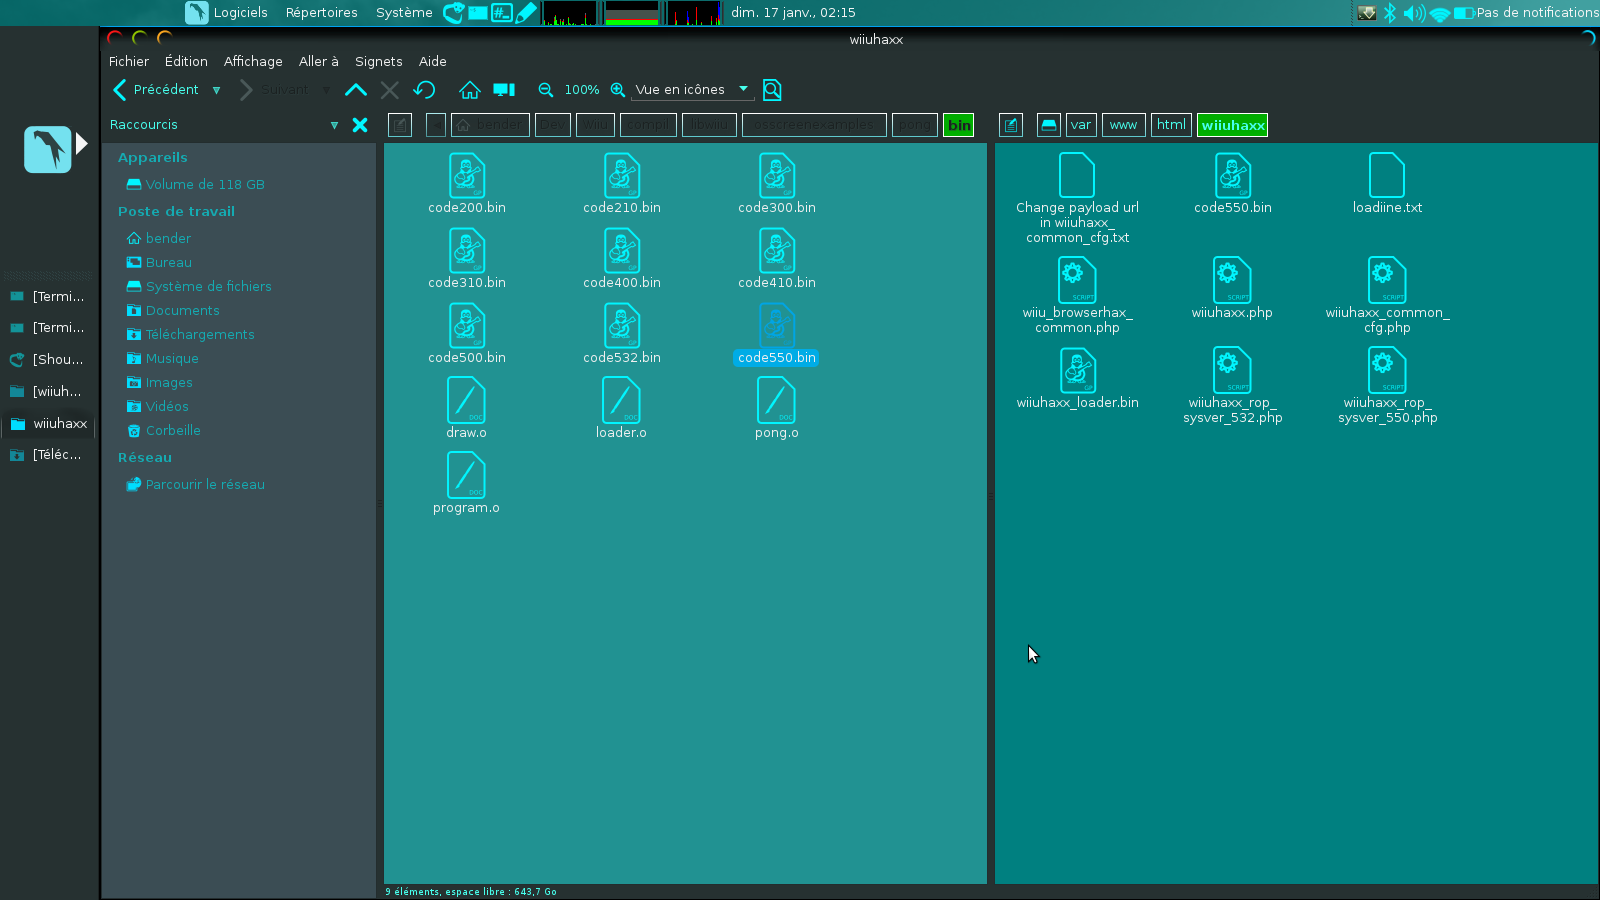Open file search magnifier icon

coord(772,90)
